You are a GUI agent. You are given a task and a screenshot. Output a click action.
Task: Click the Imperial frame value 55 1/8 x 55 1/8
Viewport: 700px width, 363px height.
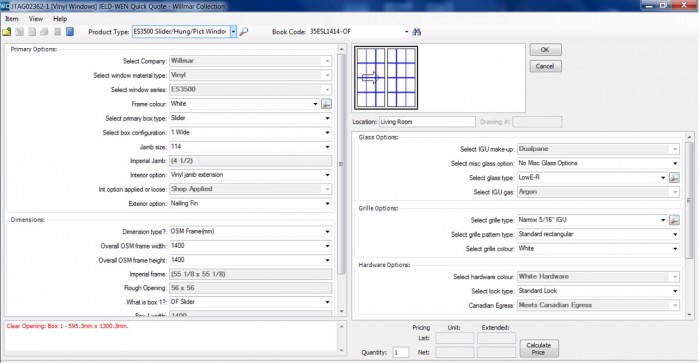251,274
